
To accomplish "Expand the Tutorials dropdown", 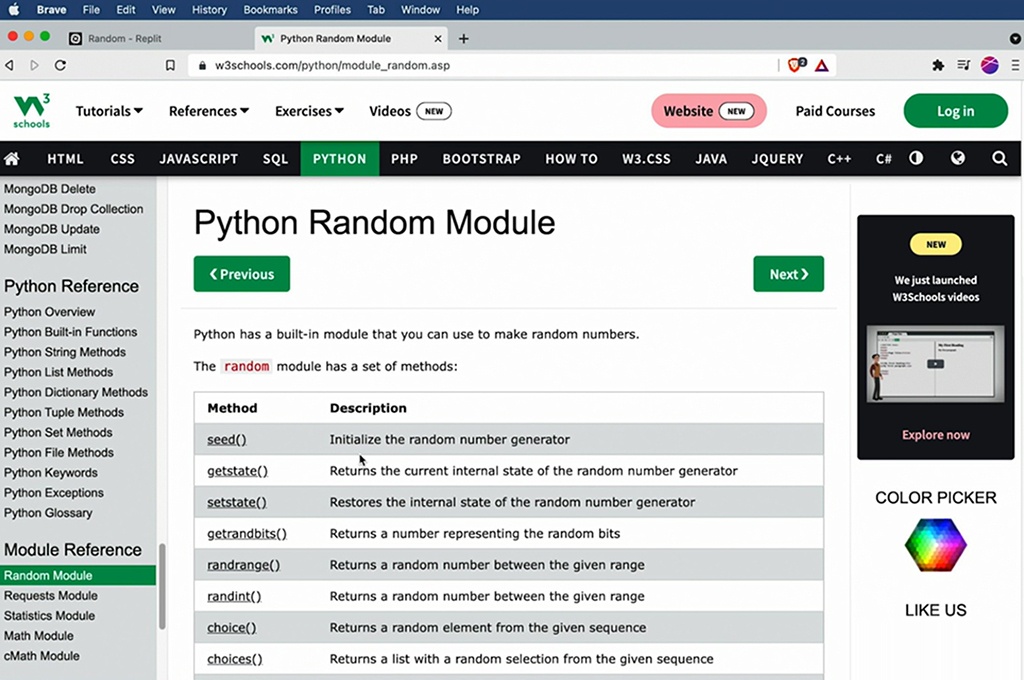I will 109,111.
